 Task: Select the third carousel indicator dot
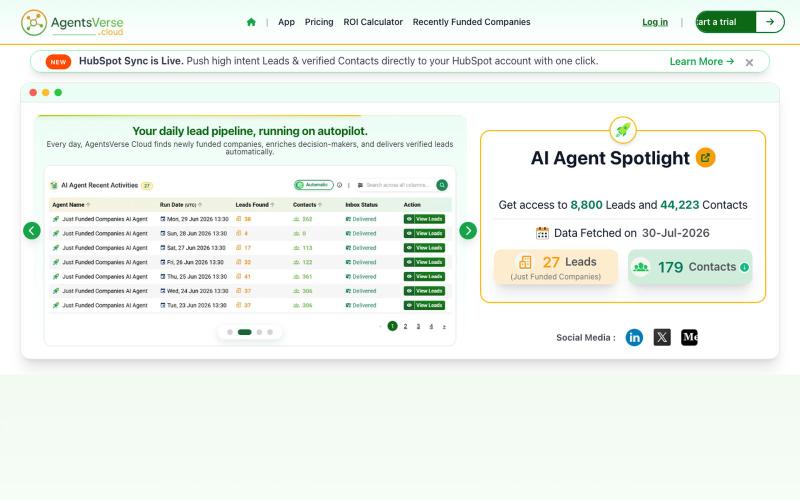[x=259, y=332]
